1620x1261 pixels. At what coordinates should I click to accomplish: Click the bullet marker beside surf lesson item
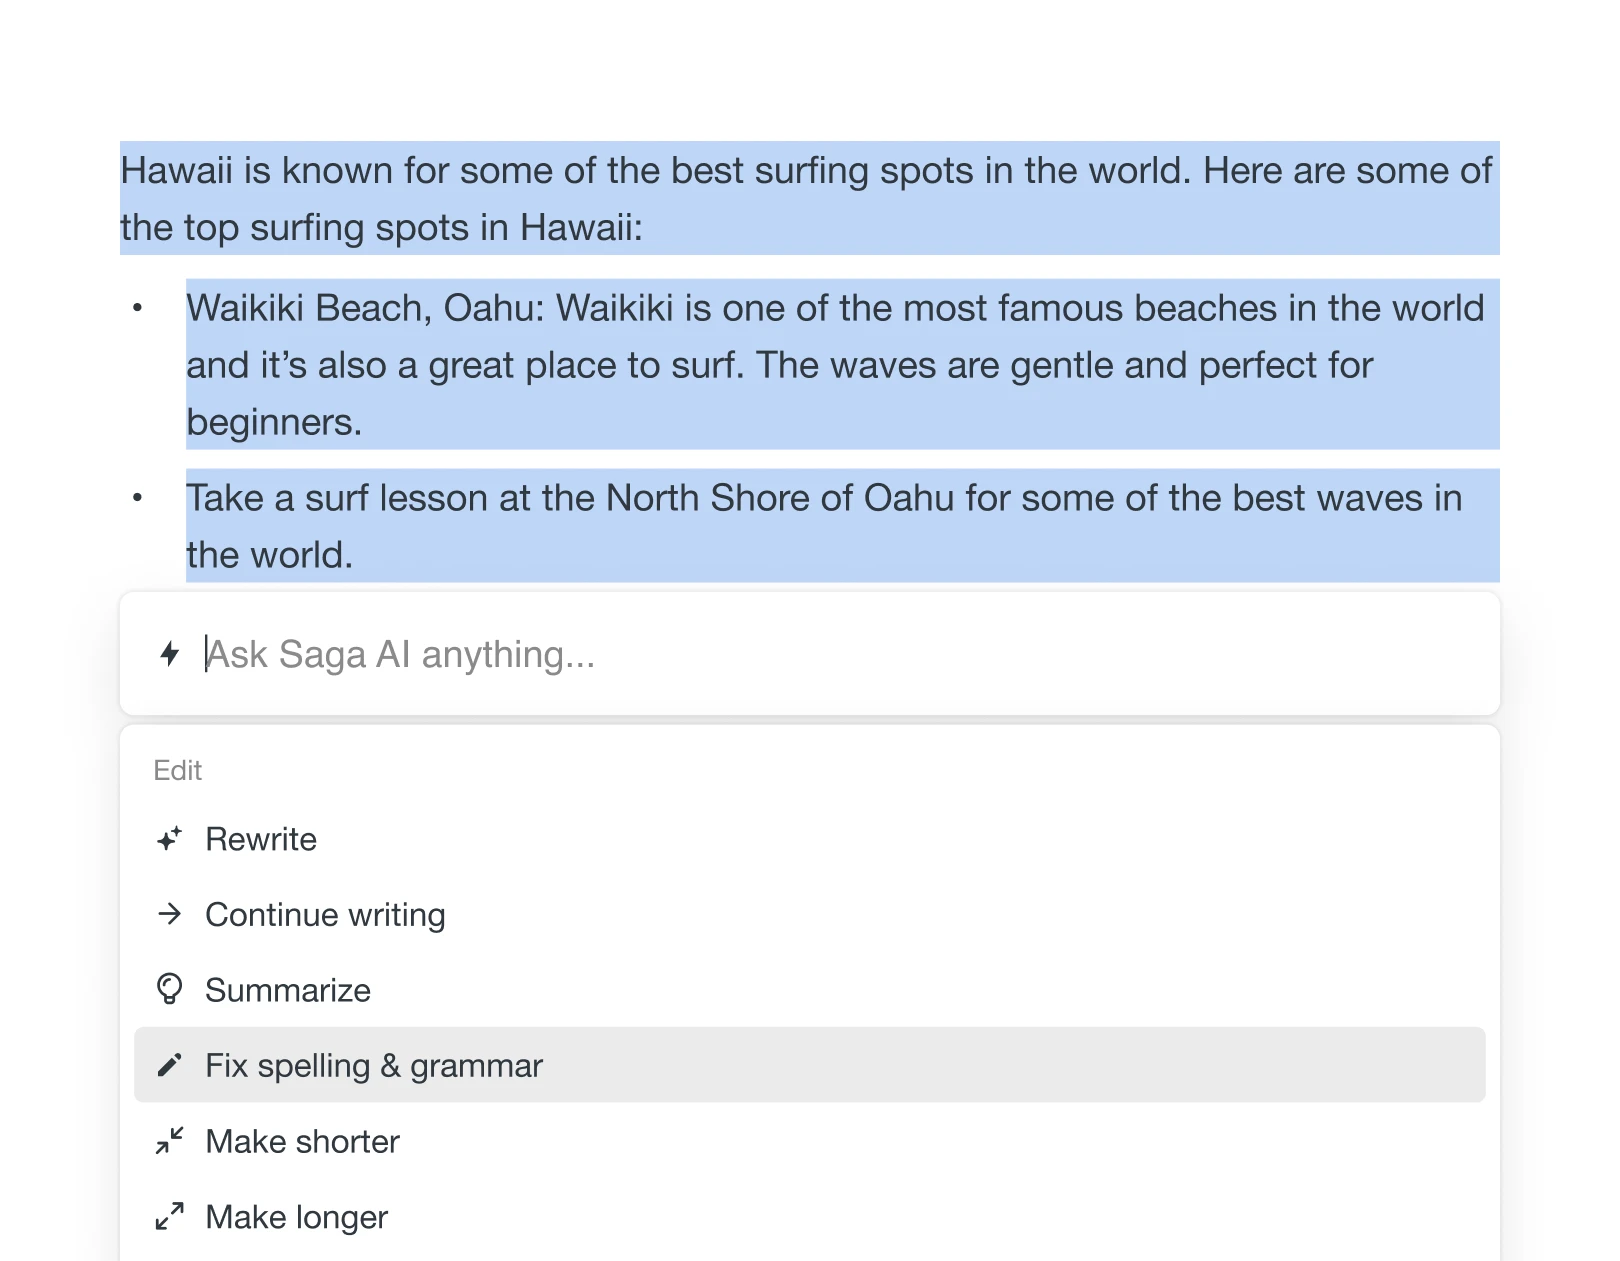[138, 498]
